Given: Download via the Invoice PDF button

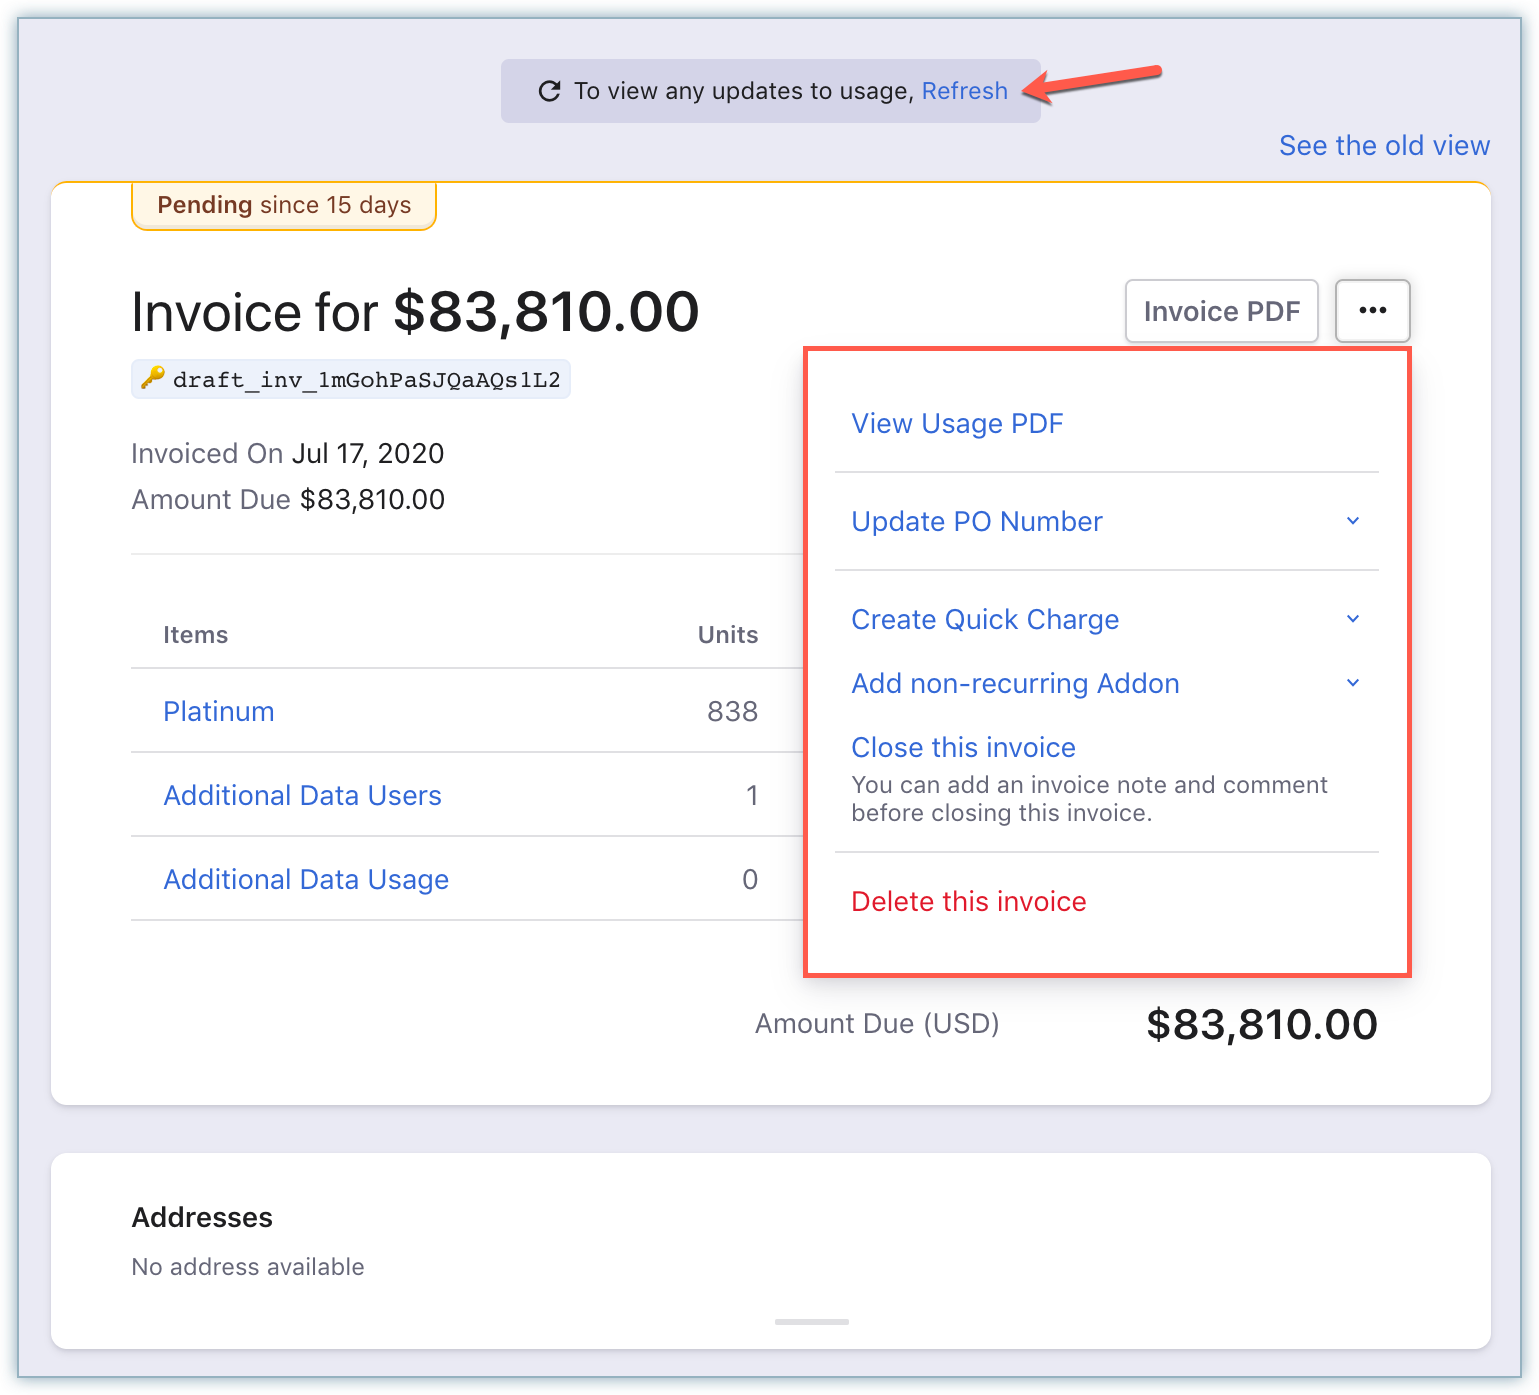Looking at the screenshot, I should pos(1221,311).
